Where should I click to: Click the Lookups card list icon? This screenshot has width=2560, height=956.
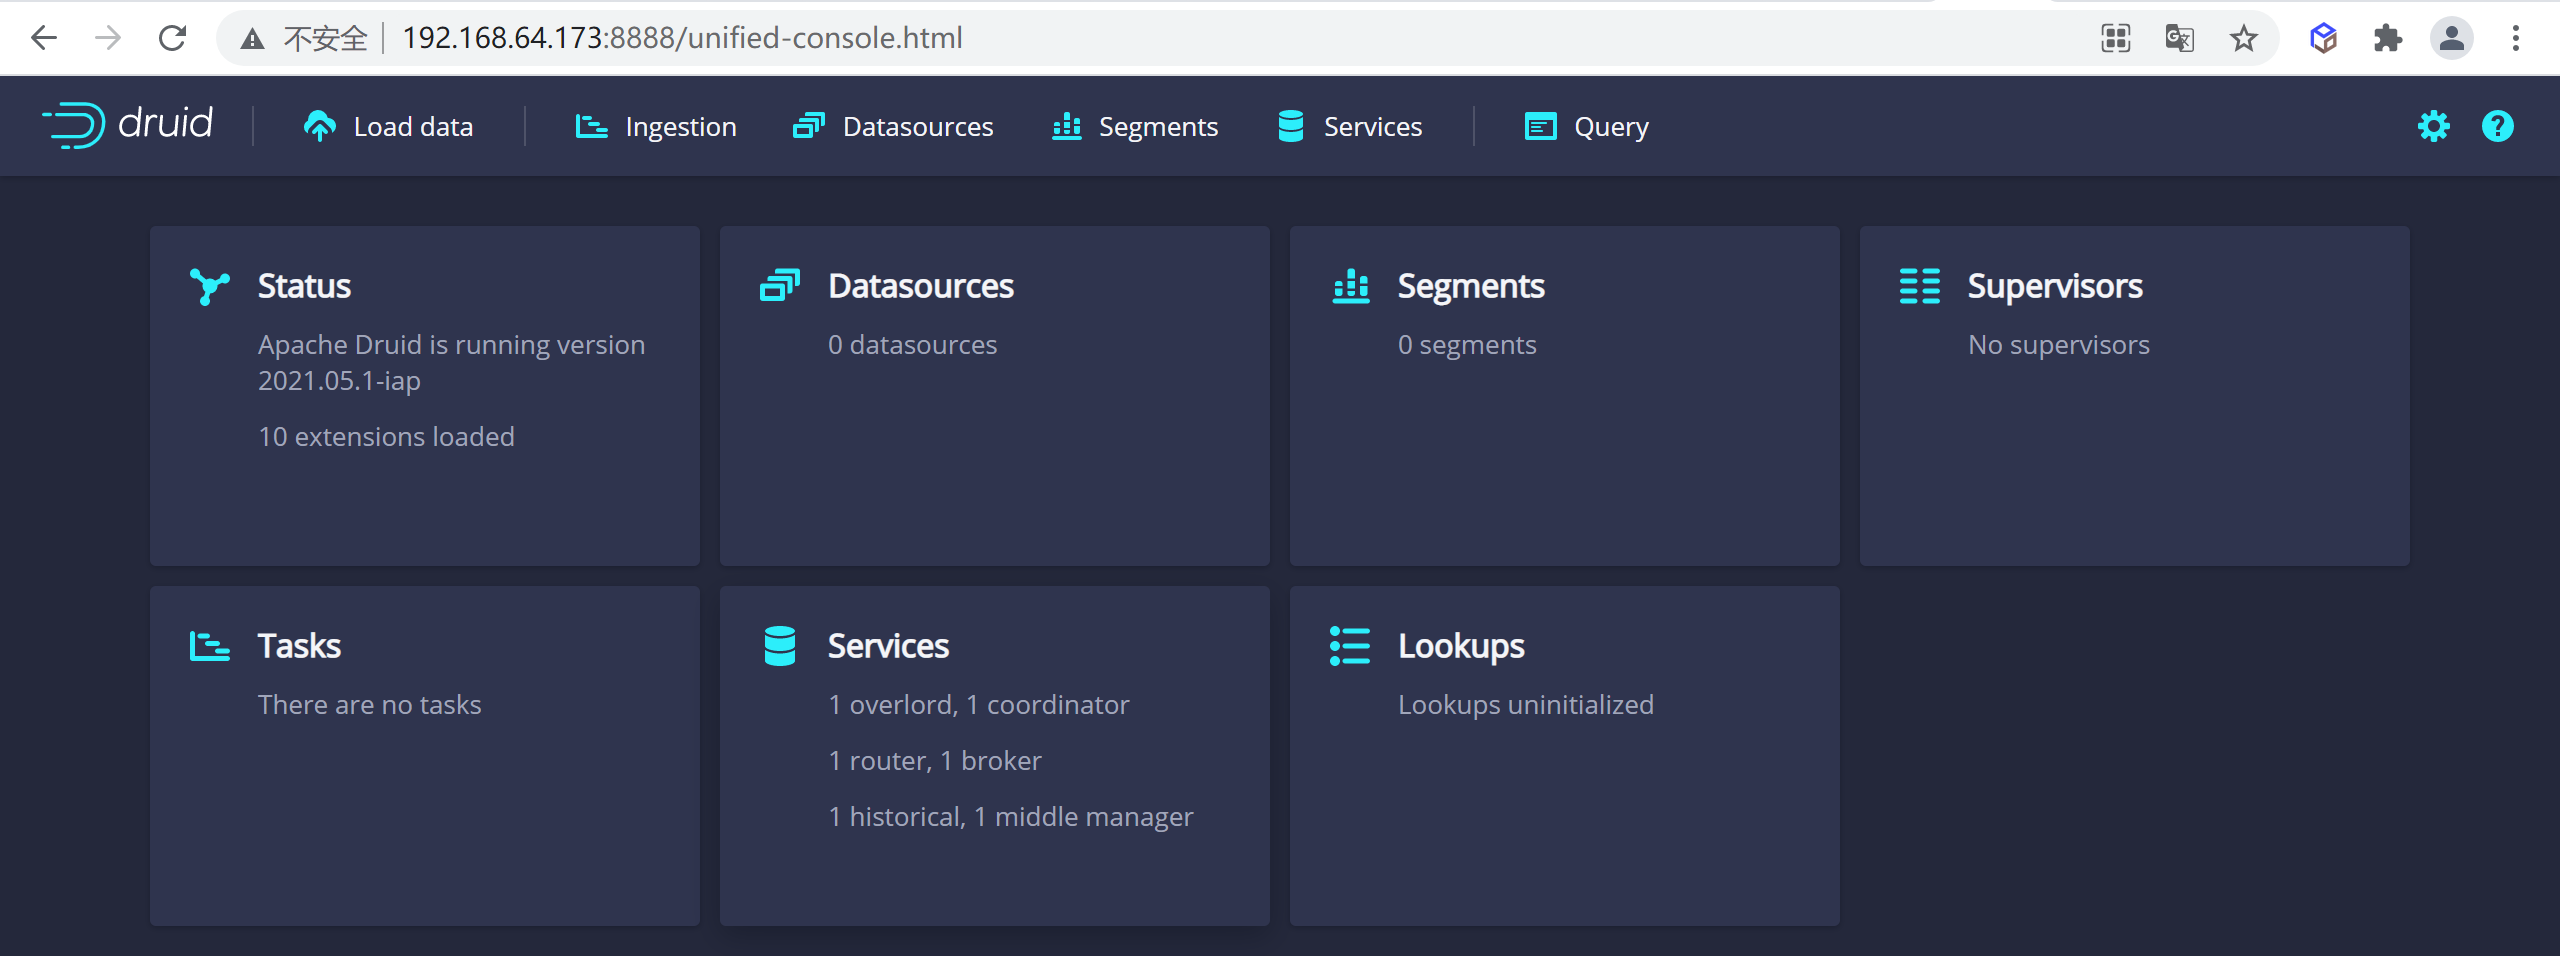point(1350,646)
